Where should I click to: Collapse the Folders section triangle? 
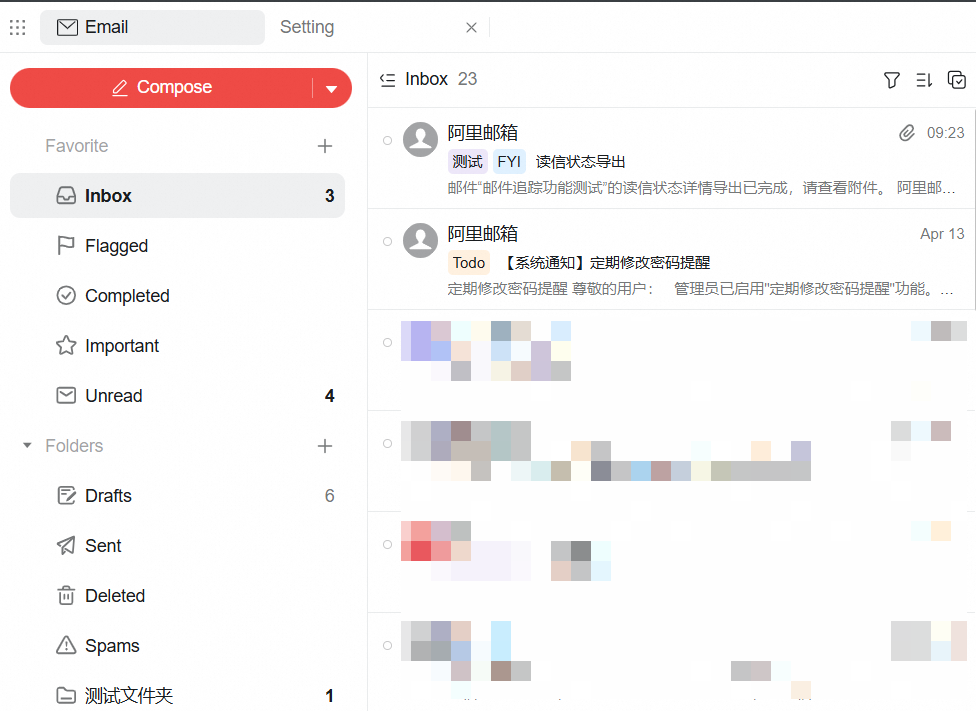27,446
